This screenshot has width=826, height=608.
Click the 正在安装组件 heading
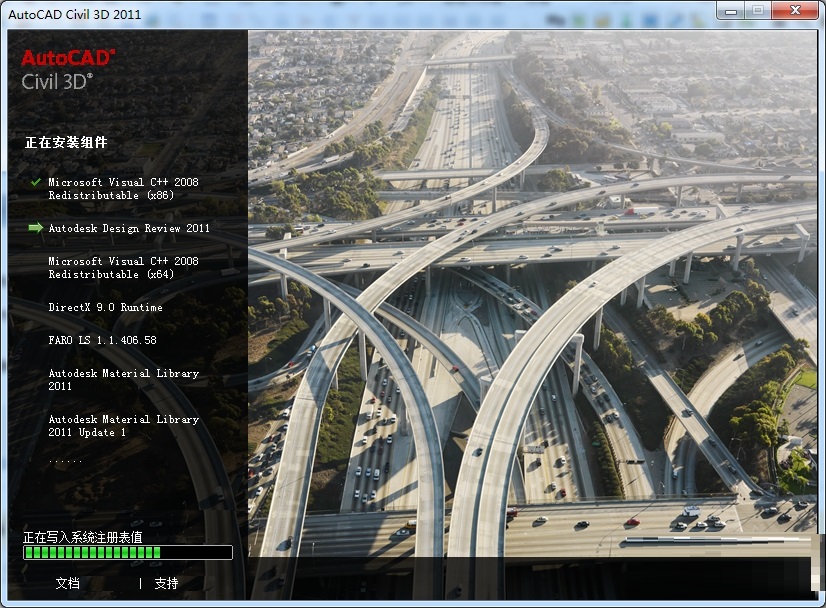(x=66, y=142)
